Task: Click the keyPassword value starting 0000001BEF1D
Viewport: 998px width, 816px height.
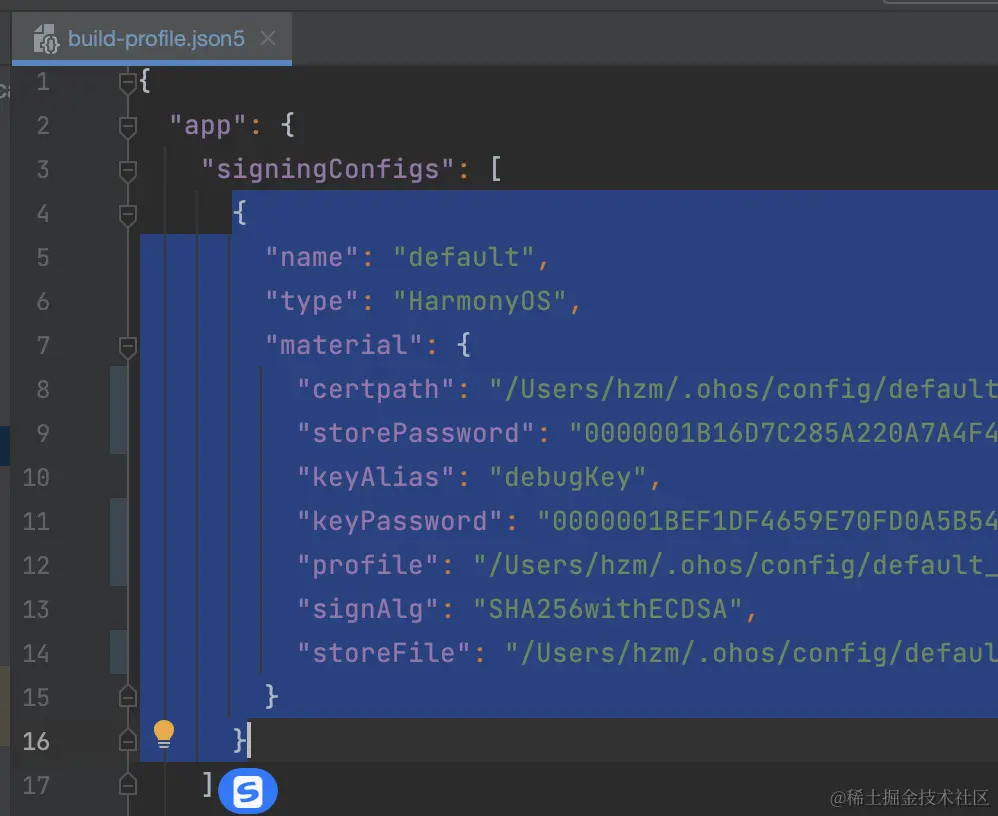Action: tap(768, 521)
